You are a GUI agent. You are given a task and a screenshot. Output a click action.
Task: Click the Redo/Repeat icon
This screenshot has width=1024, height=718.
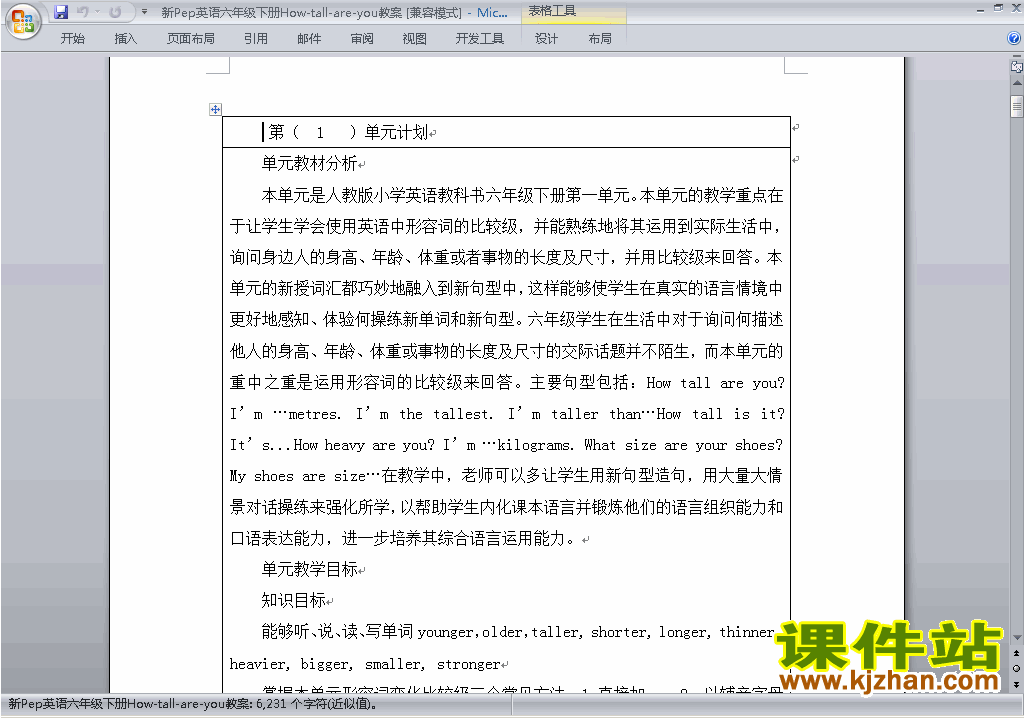point(115,12)
